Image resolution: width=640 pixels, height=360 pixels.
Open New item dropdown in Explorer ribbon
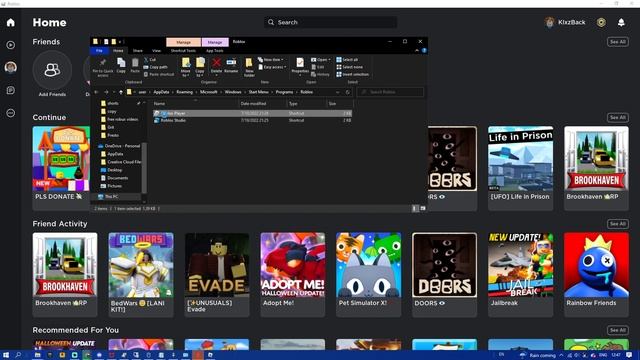pos(270,60)
